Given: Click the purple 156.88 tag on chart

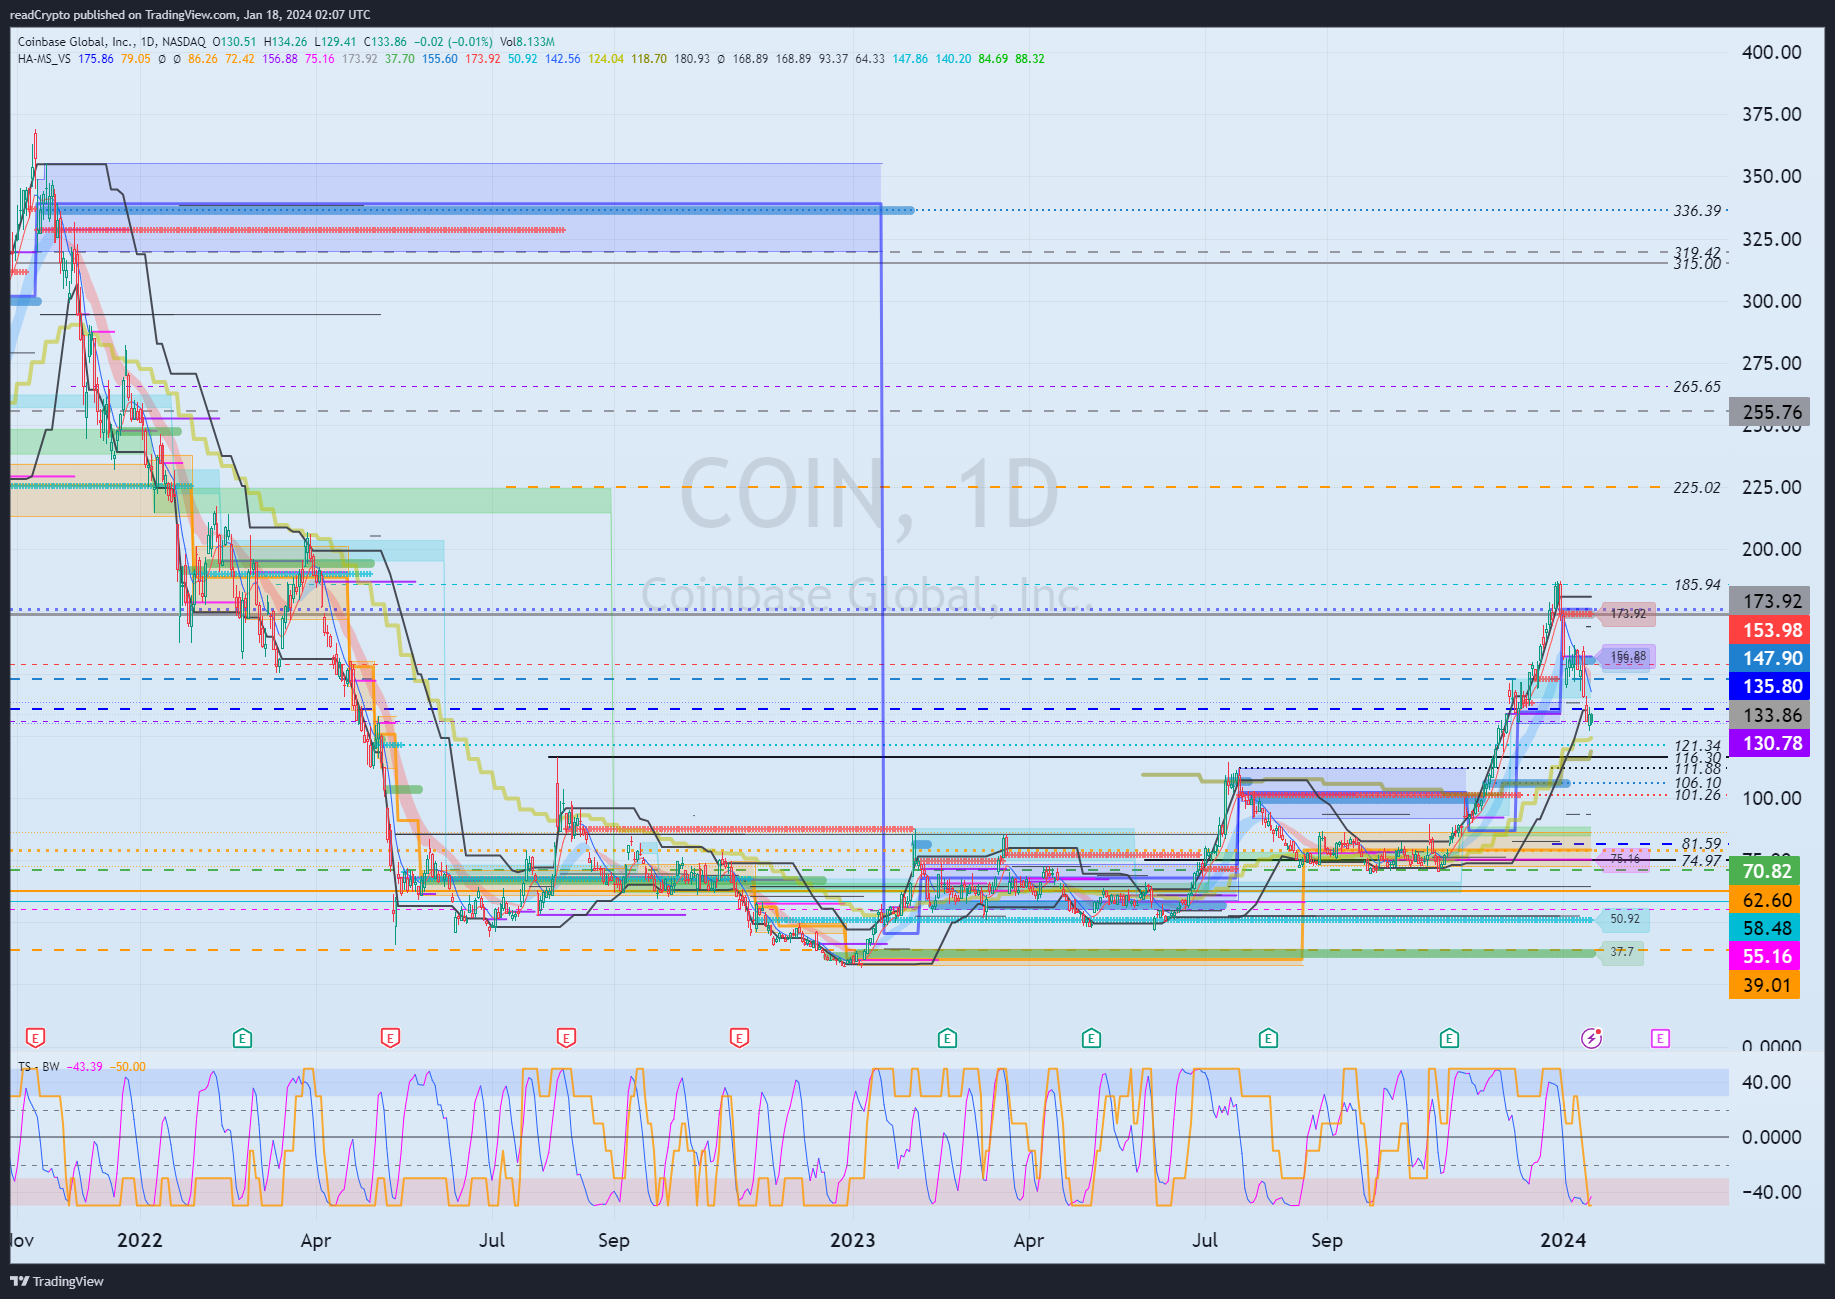Looking at the screenshot, I should (x=1628, y=657).
